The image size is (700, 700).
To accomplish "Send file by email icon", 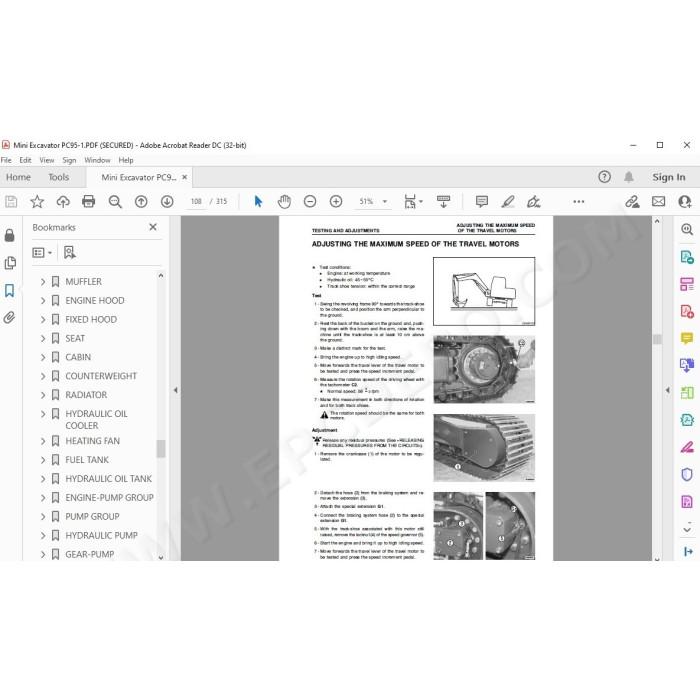I will (658, 202).
